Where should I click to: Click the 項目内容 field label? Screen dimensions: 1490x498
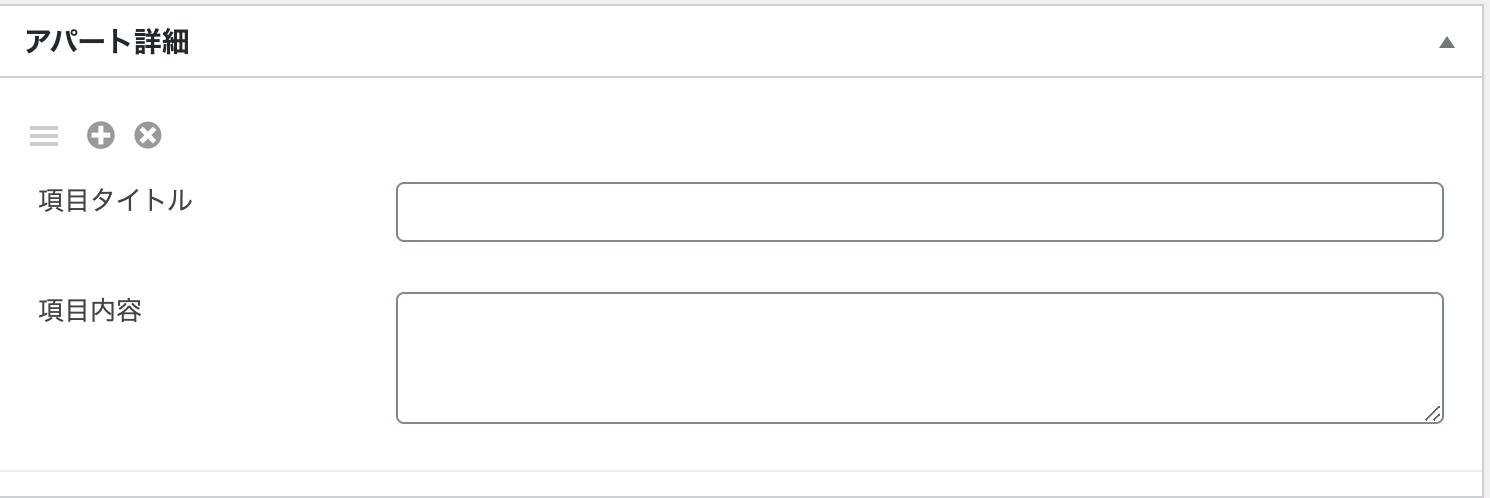click(x=90, y=311)
